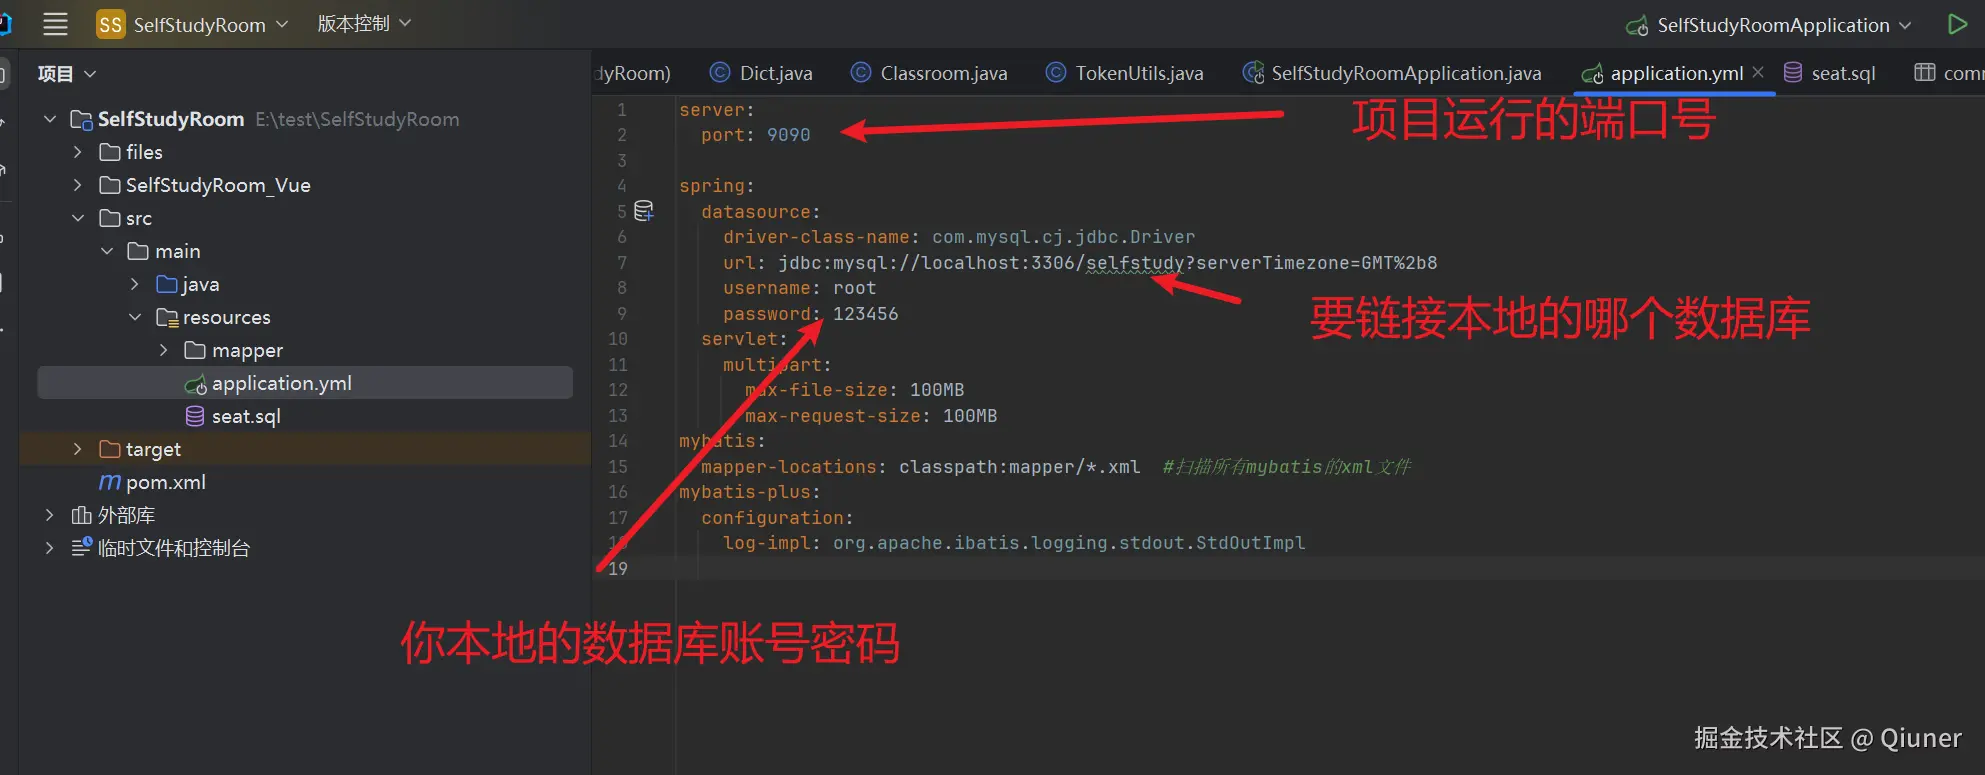The width and height of the screenshot is (1985, 775).
Task: Select the mapper folder icon
Action: 196,350
